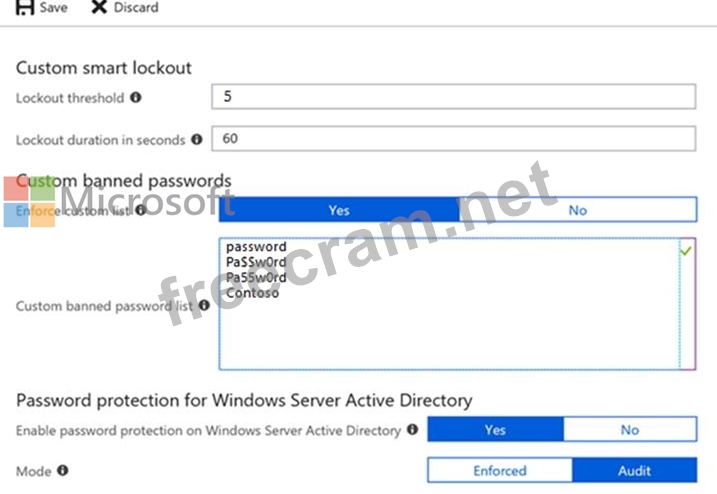Viewport: 717px width, 494px height.
Task: Switch Mode to Enforced
Action: tap(500, 470)
